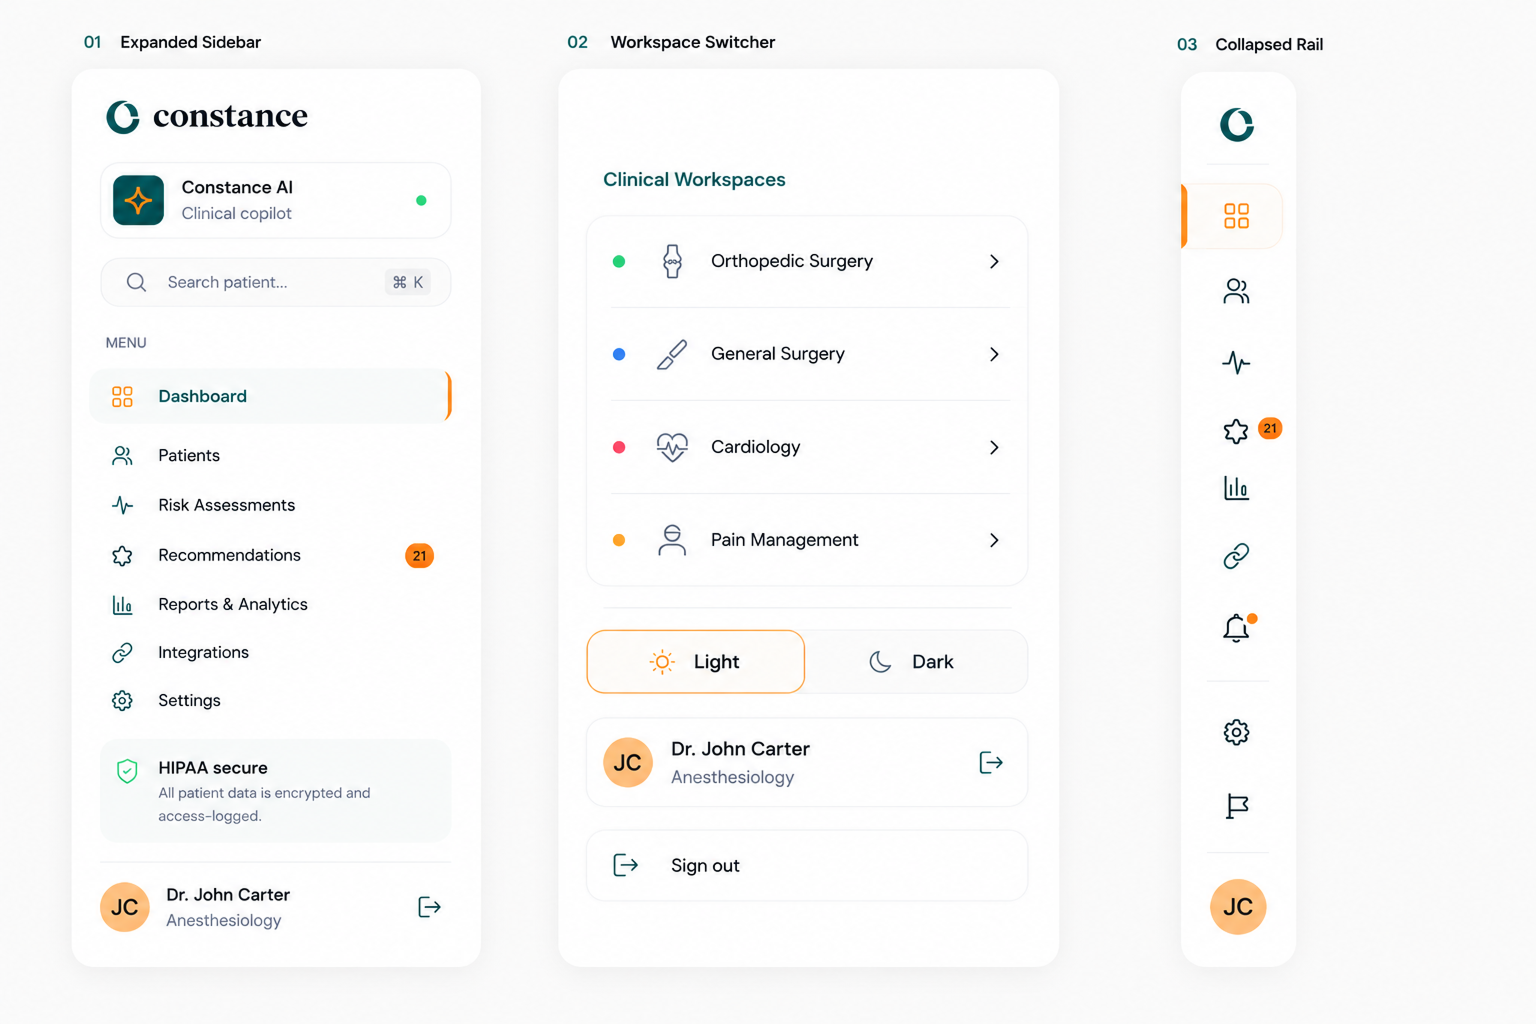Open Settings gear icon in collapsed rail
The width and height of the screenshot is (1536, 1024).
click(x=1237, y=732)
